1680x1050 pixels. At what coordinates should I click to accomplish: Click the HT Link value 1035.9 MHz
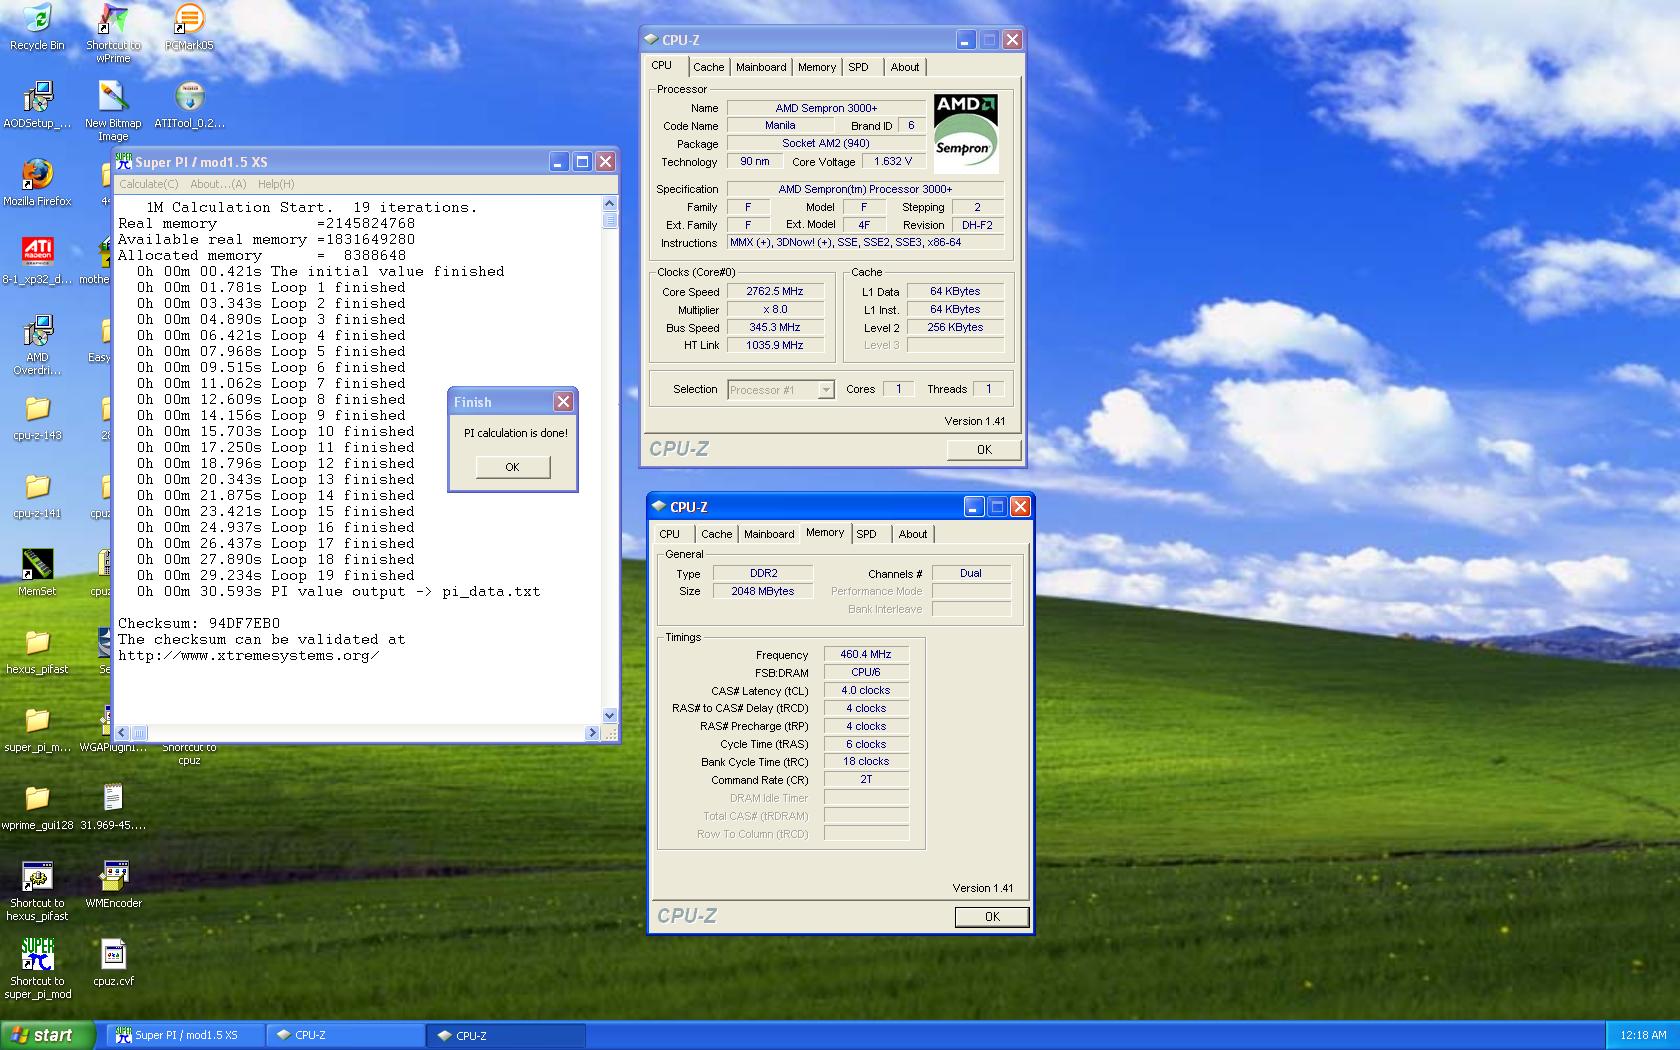pyautogui.click(x=775, y=346)
